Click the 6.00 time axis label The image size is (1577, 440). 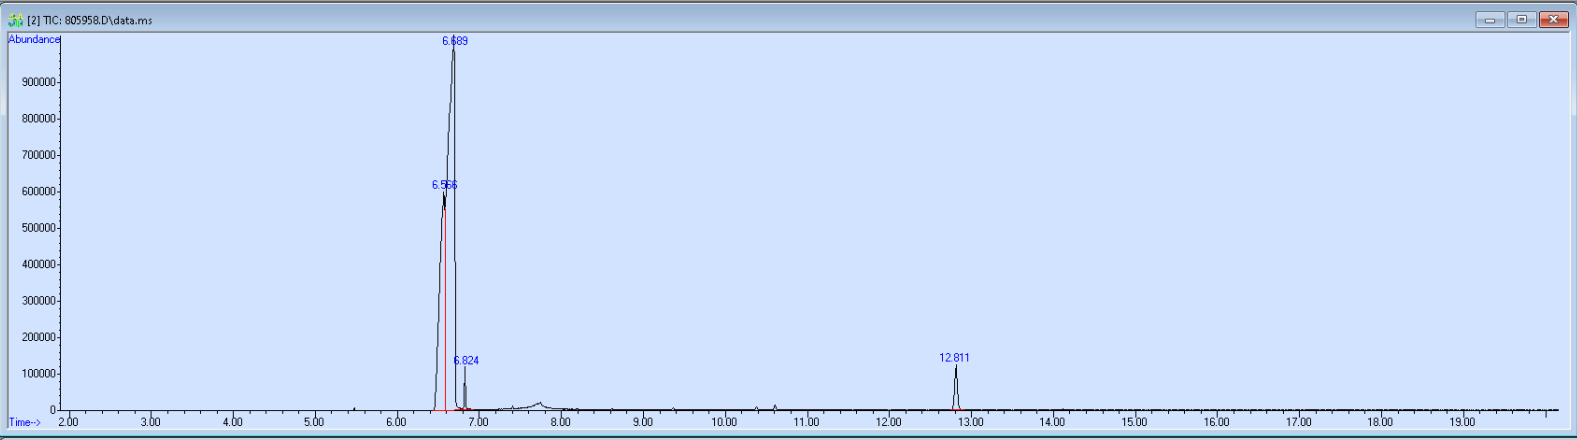[x=396, y=422]
